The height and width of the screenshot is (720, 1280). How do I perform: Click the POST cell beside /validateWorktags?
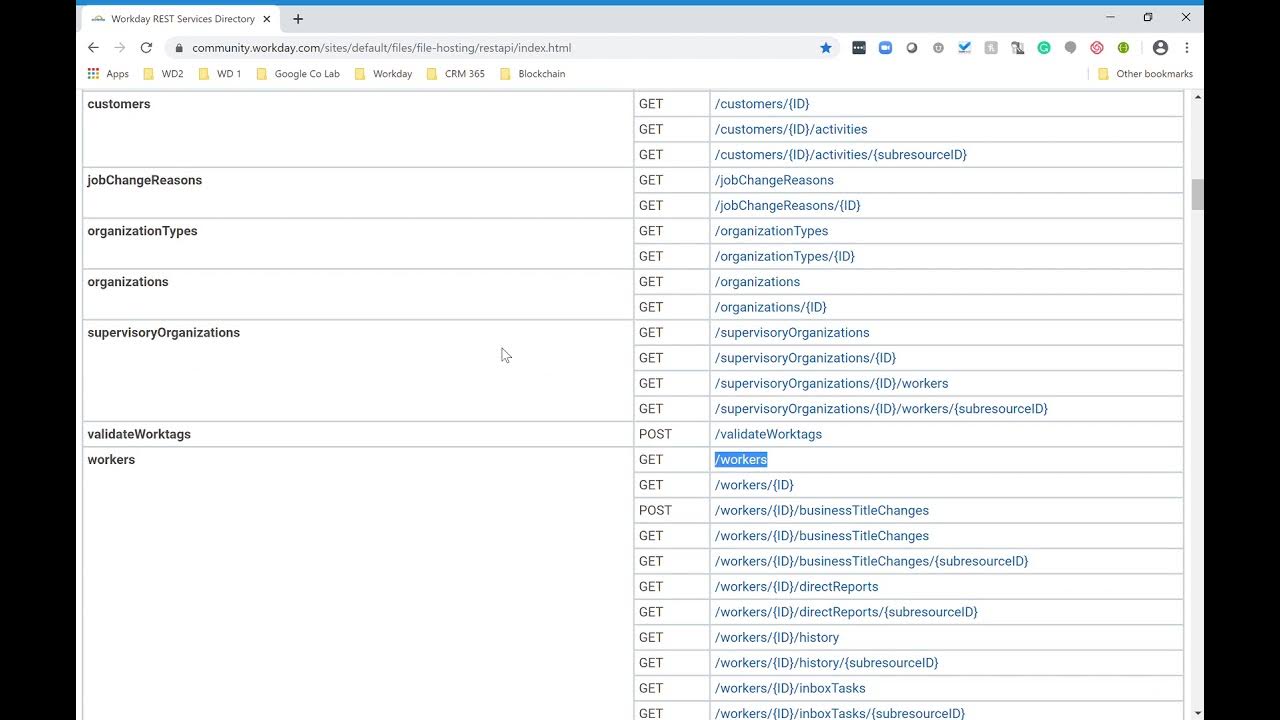pyautogui.click(x=672, y=434)
